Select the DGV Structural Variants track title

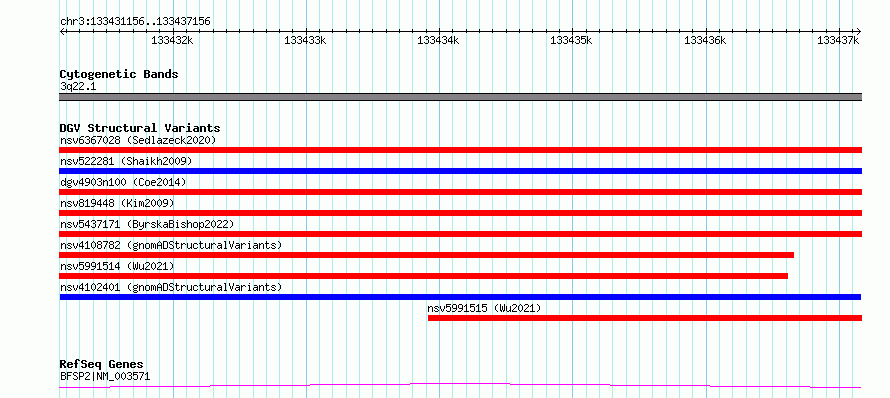[x=140, y=128]
